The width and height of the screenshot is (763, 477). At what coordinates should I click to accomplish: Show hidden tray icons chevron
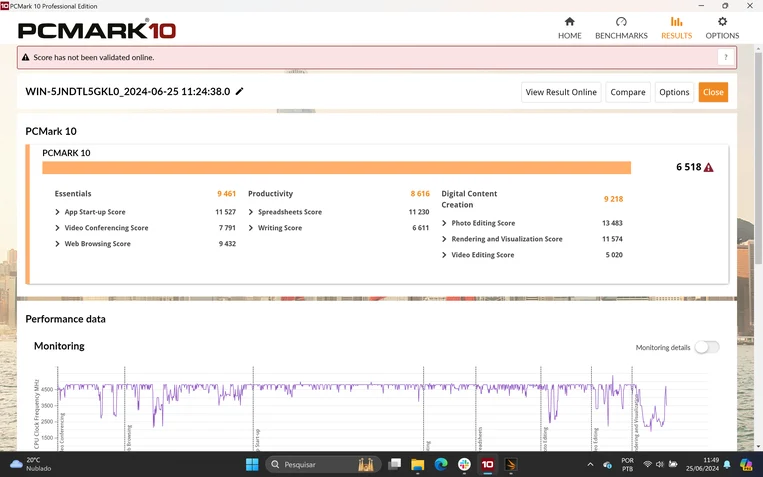point(590,465)
